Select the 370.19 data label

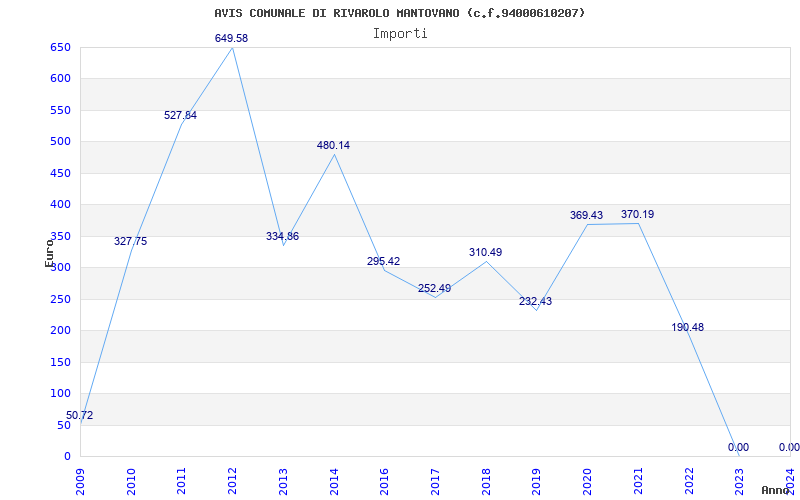(637, 214)
